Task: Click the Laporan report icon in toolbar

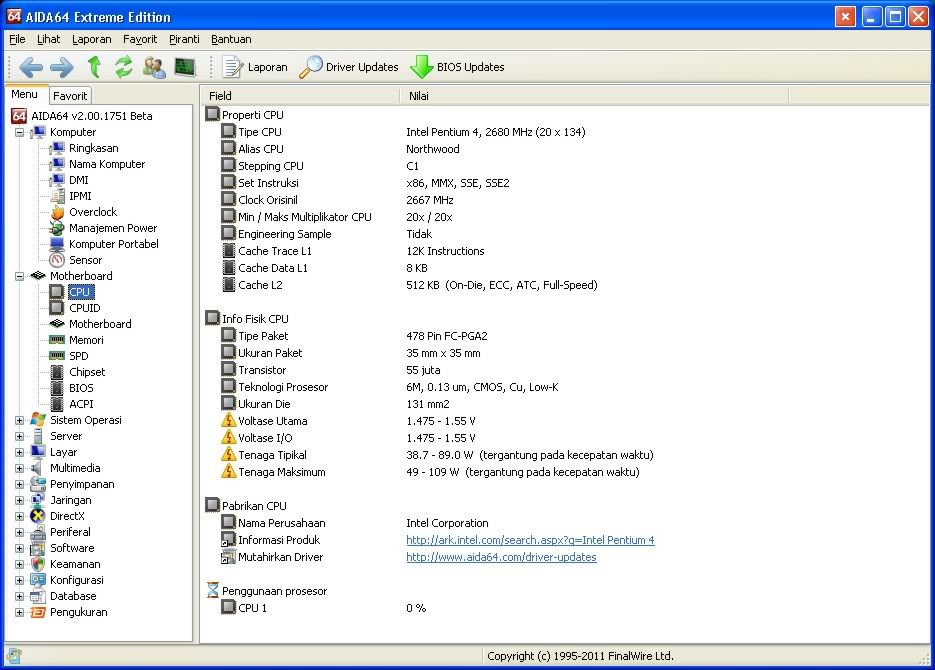Action: [x=233, y=67]
